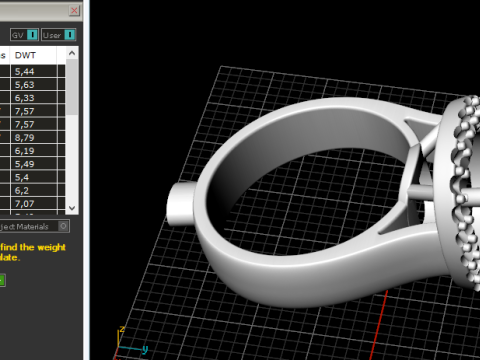Select the 5,4 DWT cell
The image size is (480, 360).
pyautogui.click(x=34, y=177)
